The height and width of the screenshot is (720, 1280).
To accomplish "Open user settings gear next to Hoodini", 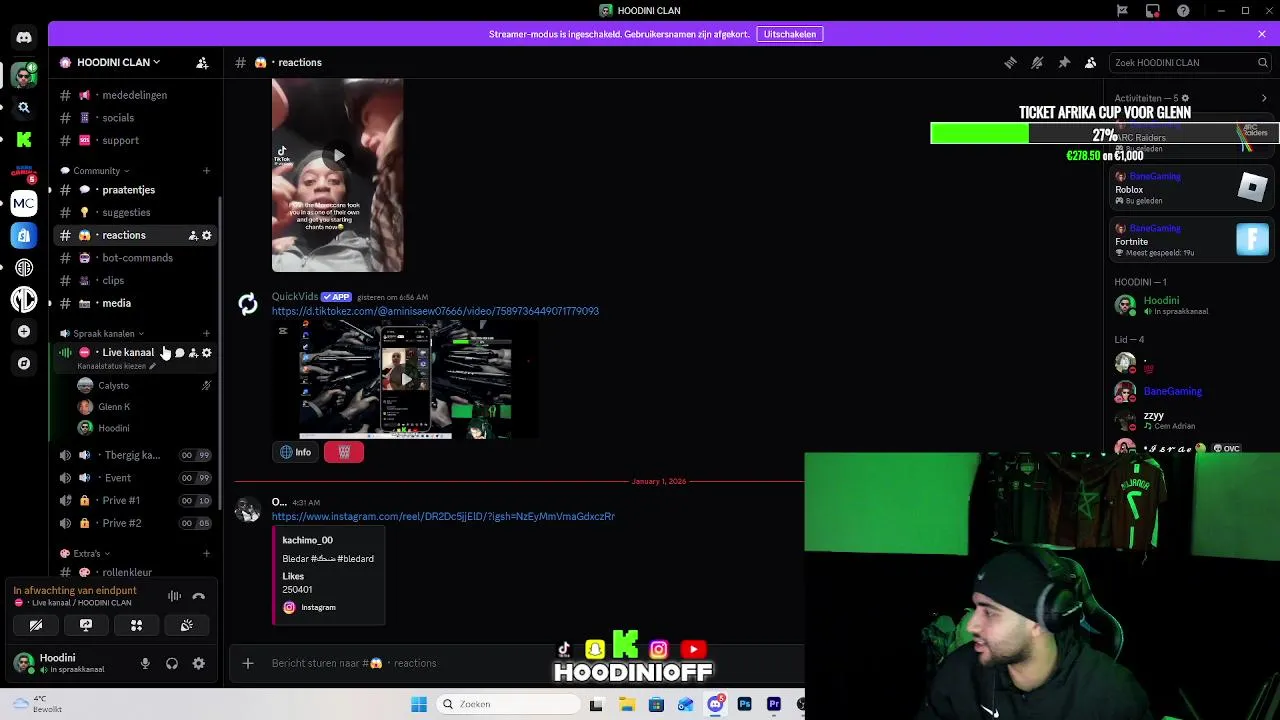I will tap(198, 663).
